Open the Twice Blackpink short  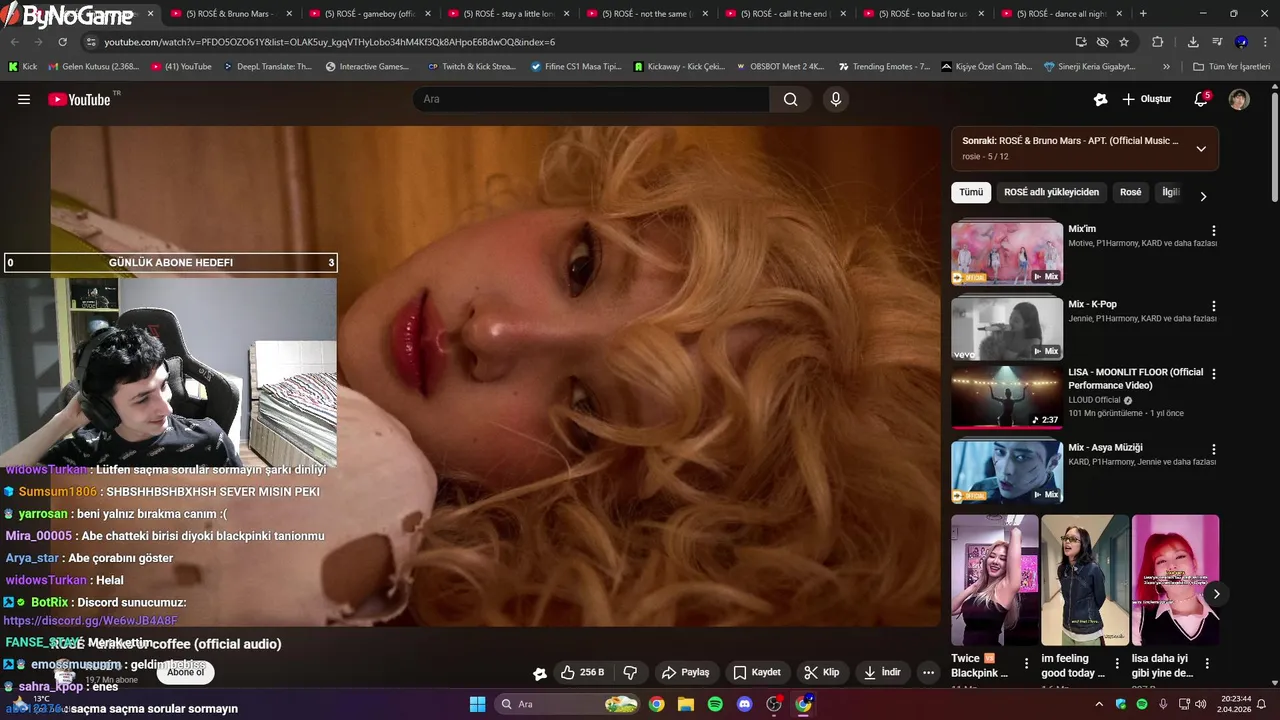pyautogui.click(x=995, y=580)
